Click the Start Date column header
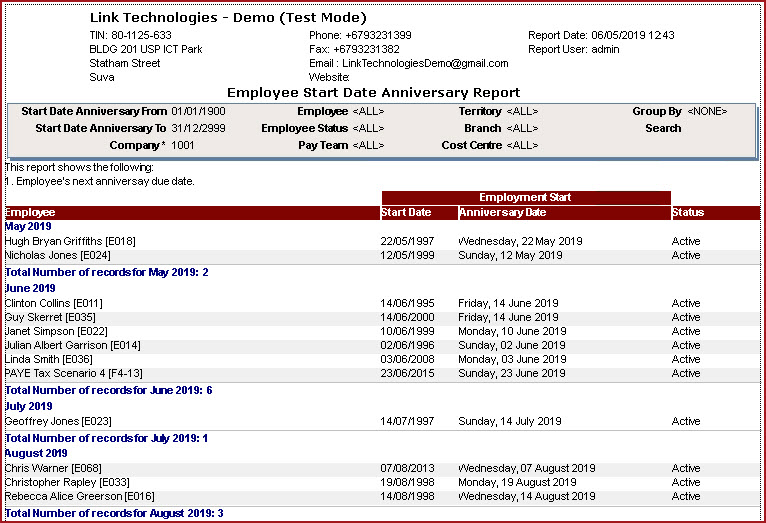Screen dimensions: 766x523 pyautogui.click(x=406, y=212)
